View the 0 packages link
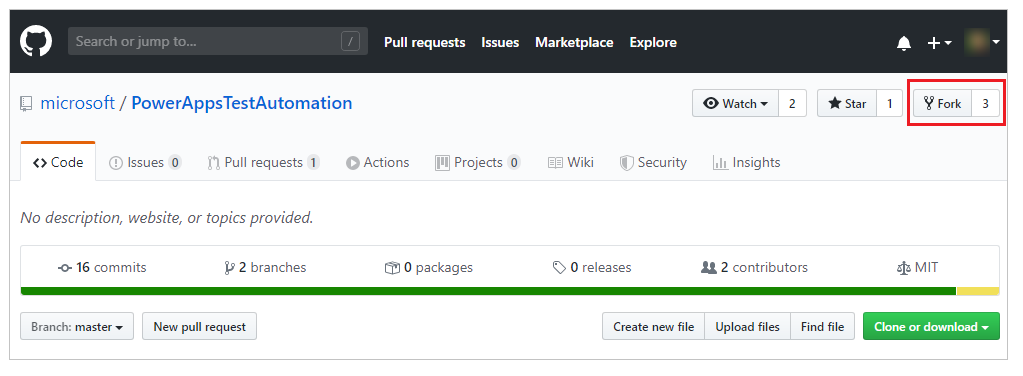The height and width of the screenshot is (376, 1023). pos(429,268)
